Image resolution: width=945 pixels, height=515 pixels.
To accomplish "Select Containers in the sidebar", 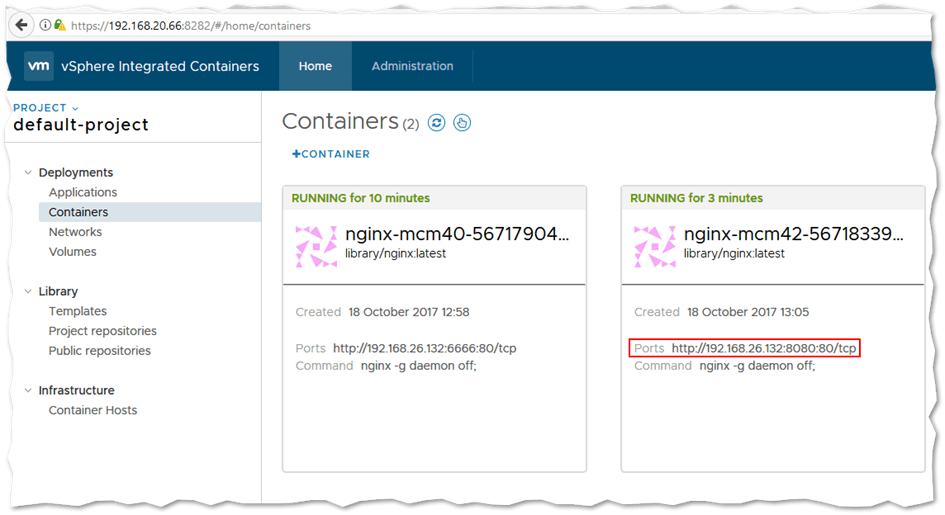I will (x=149, y=212).
